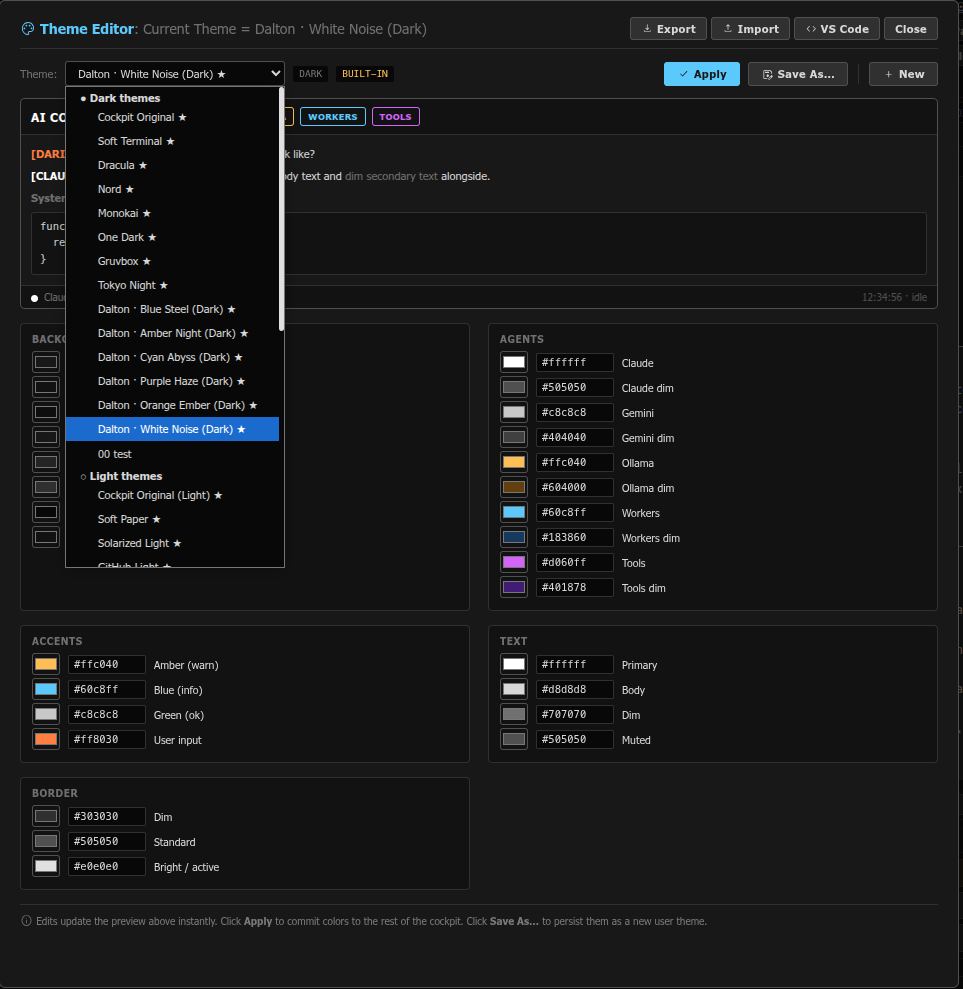The image size is (963, 989).
Task: Click the palette icon beside Theme Editor
Action: pos(28,29)
